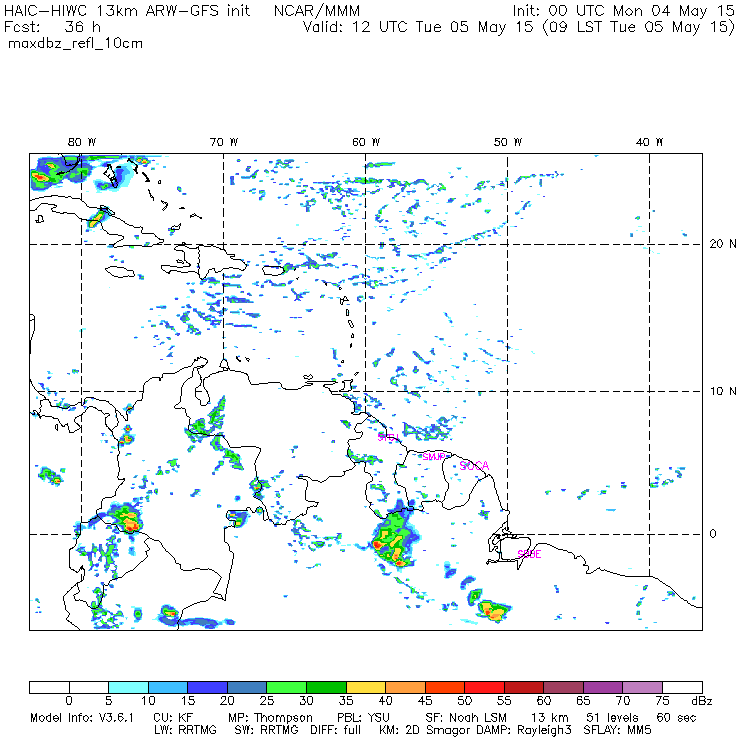This screenshot has width=740, height=740.
Task: Click the "SF: Noah LSM" model setting
Action: coord(466,718)
